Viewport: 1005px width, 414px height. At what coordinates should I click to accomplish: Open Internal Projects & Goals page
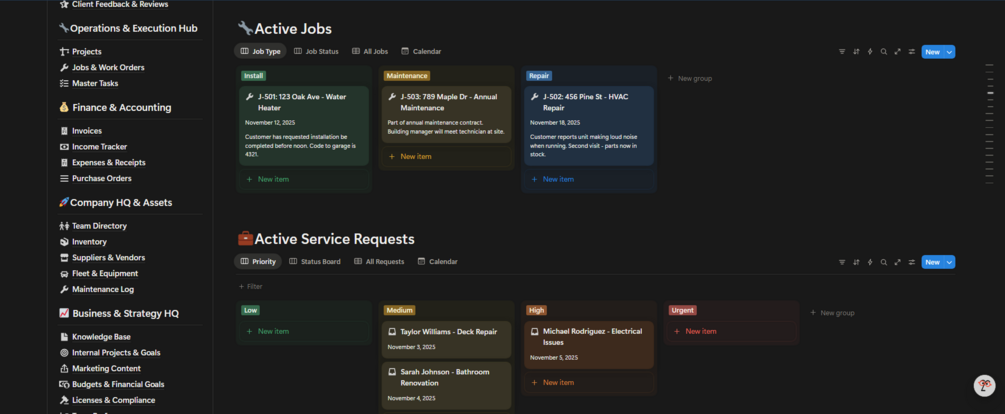coord(116,353)
